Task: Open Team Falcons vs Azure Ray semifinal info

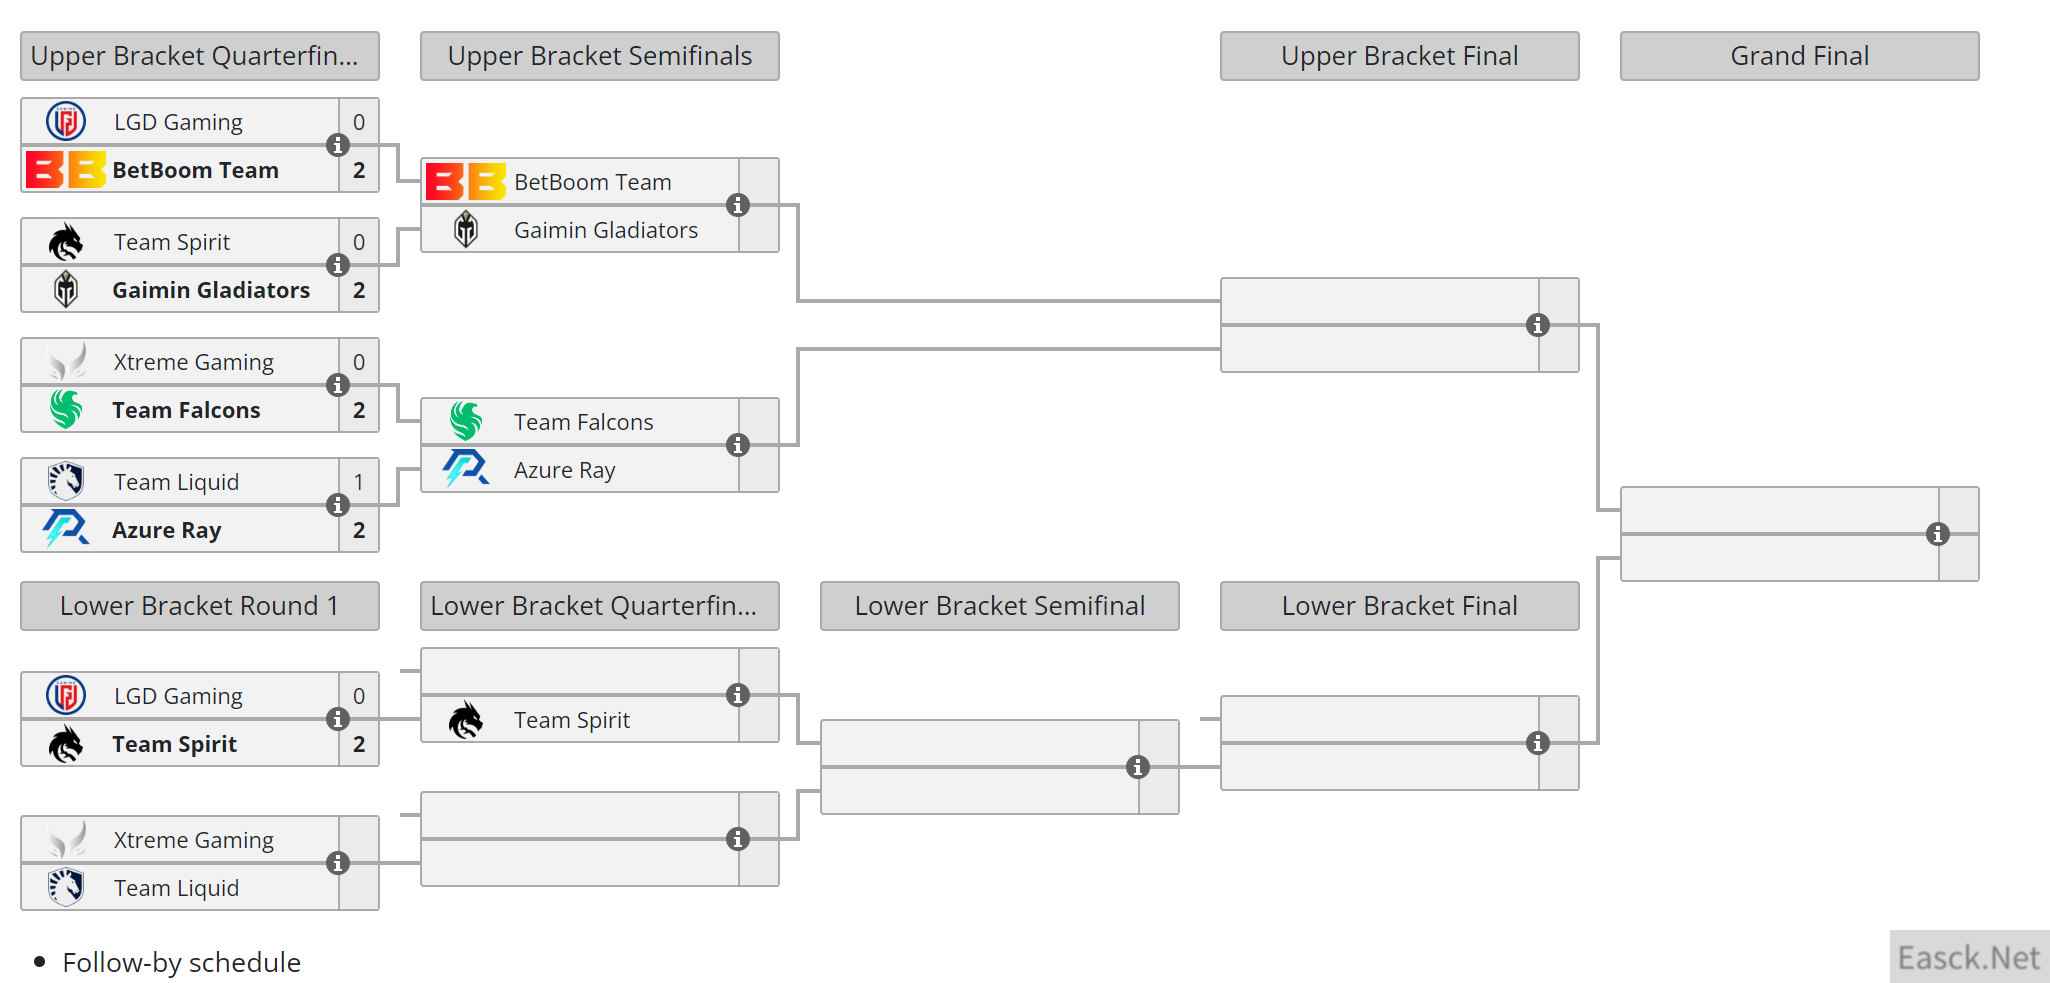Action: coord(738,445)
